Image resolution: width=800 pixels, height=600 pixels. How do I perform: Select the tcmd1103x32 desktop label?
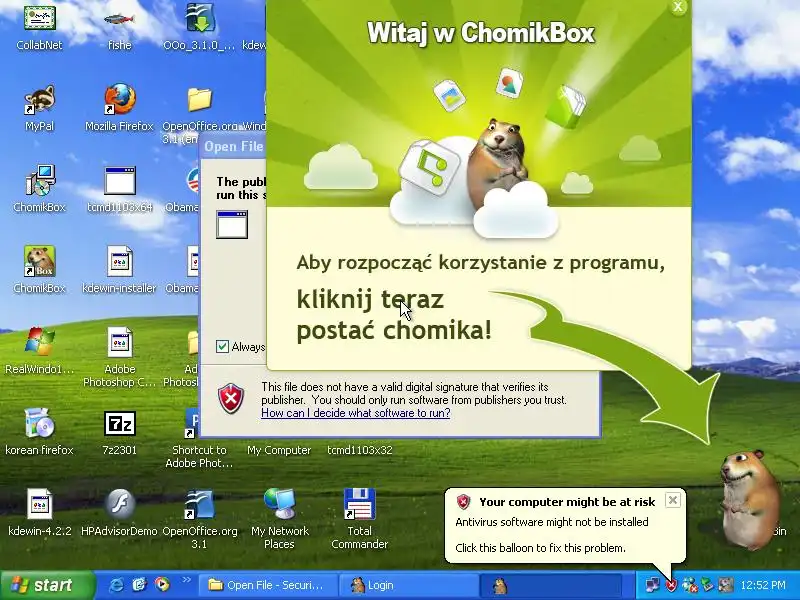coord(360,450)
